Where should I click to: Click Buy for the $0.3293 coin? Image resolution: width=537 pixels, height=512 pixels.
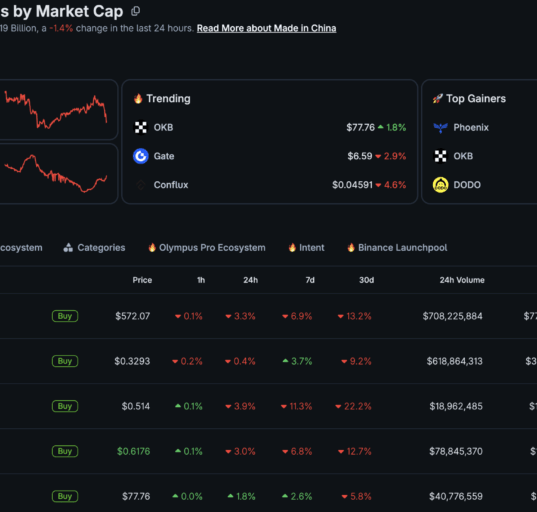pos(65,361)
